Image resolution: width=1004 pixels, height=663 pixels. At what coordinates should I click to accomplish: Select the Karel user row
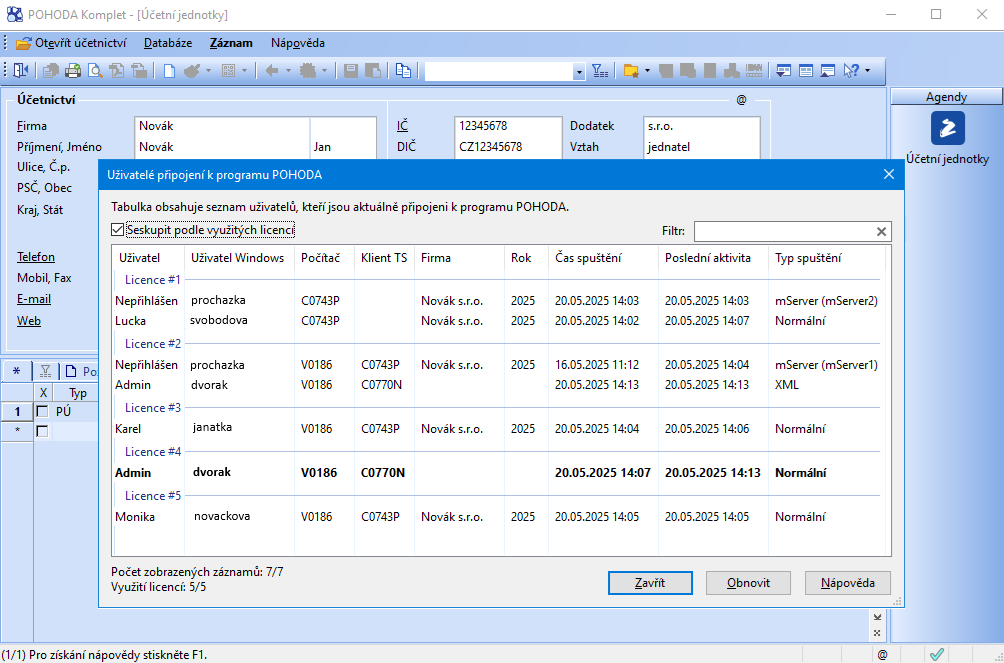497,429
